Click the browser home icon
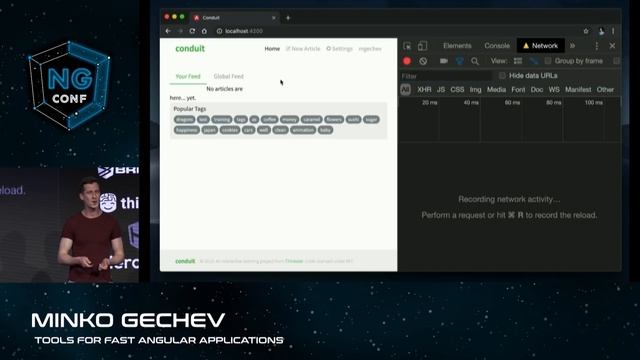 point(204,31)
